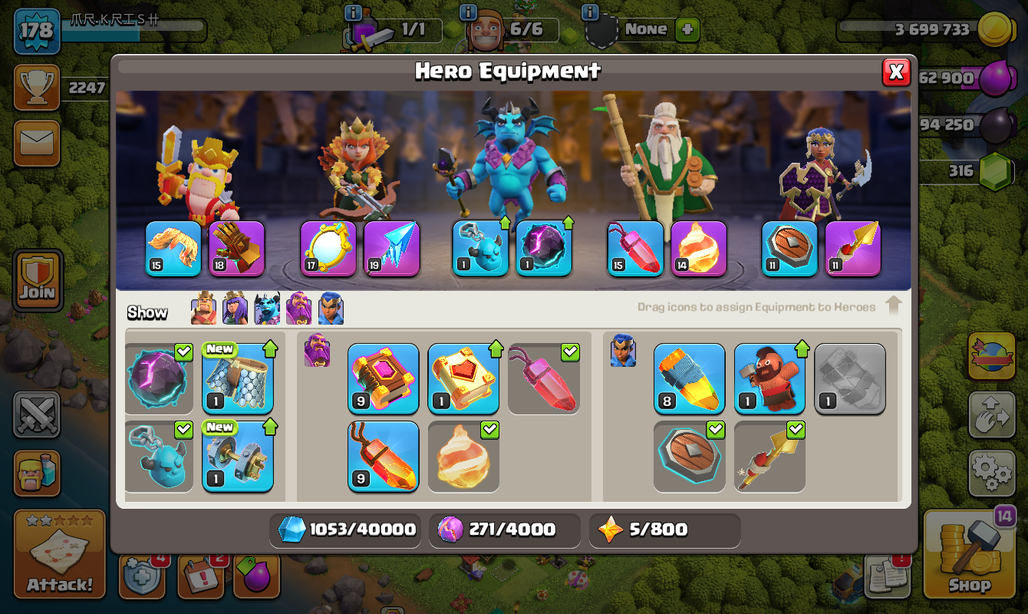Toggle Barbarian King filter in Show row
The width and height of the screenshot is (1028, 614).
(x=203, y=309)
